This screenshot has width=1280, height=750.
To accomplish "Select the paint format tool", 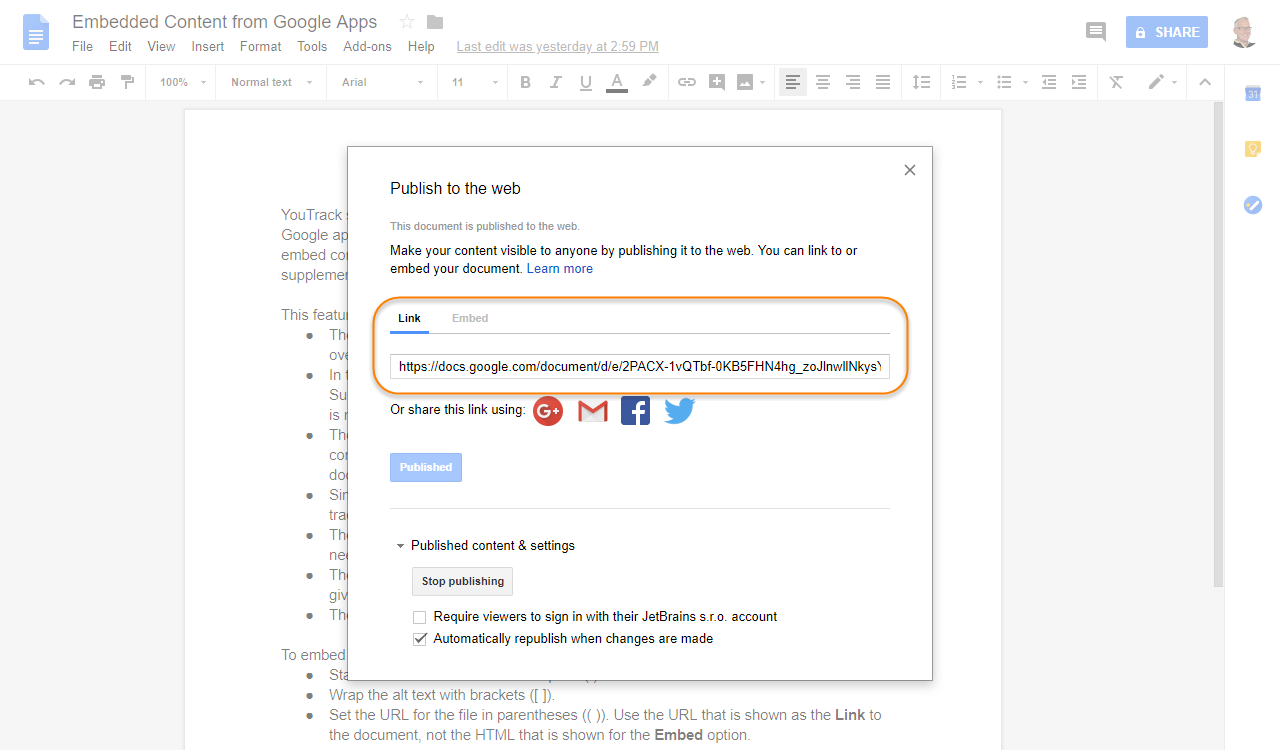I will coord(127,81).
